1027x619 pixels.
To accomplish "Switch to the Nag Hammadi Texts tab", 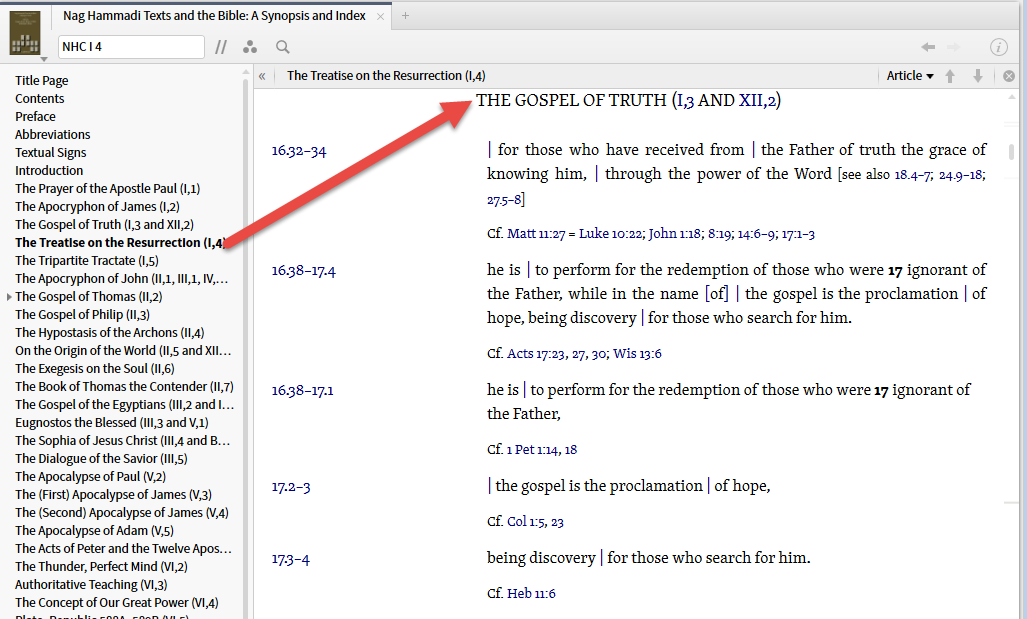I will click(213, 16).
